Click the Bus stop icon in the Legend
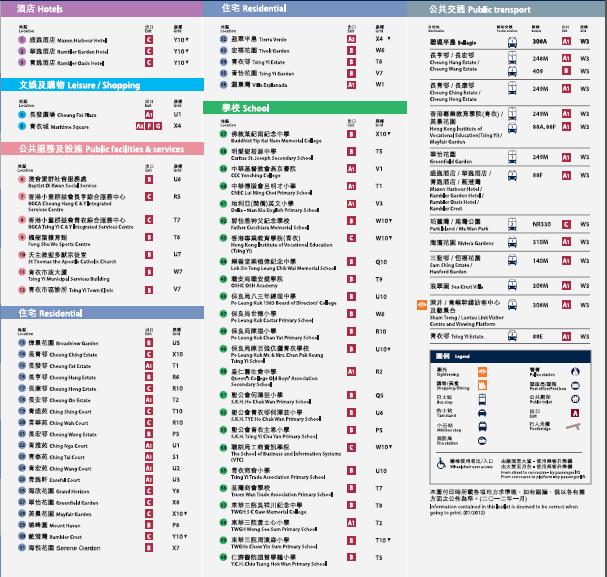 [482, 399]
